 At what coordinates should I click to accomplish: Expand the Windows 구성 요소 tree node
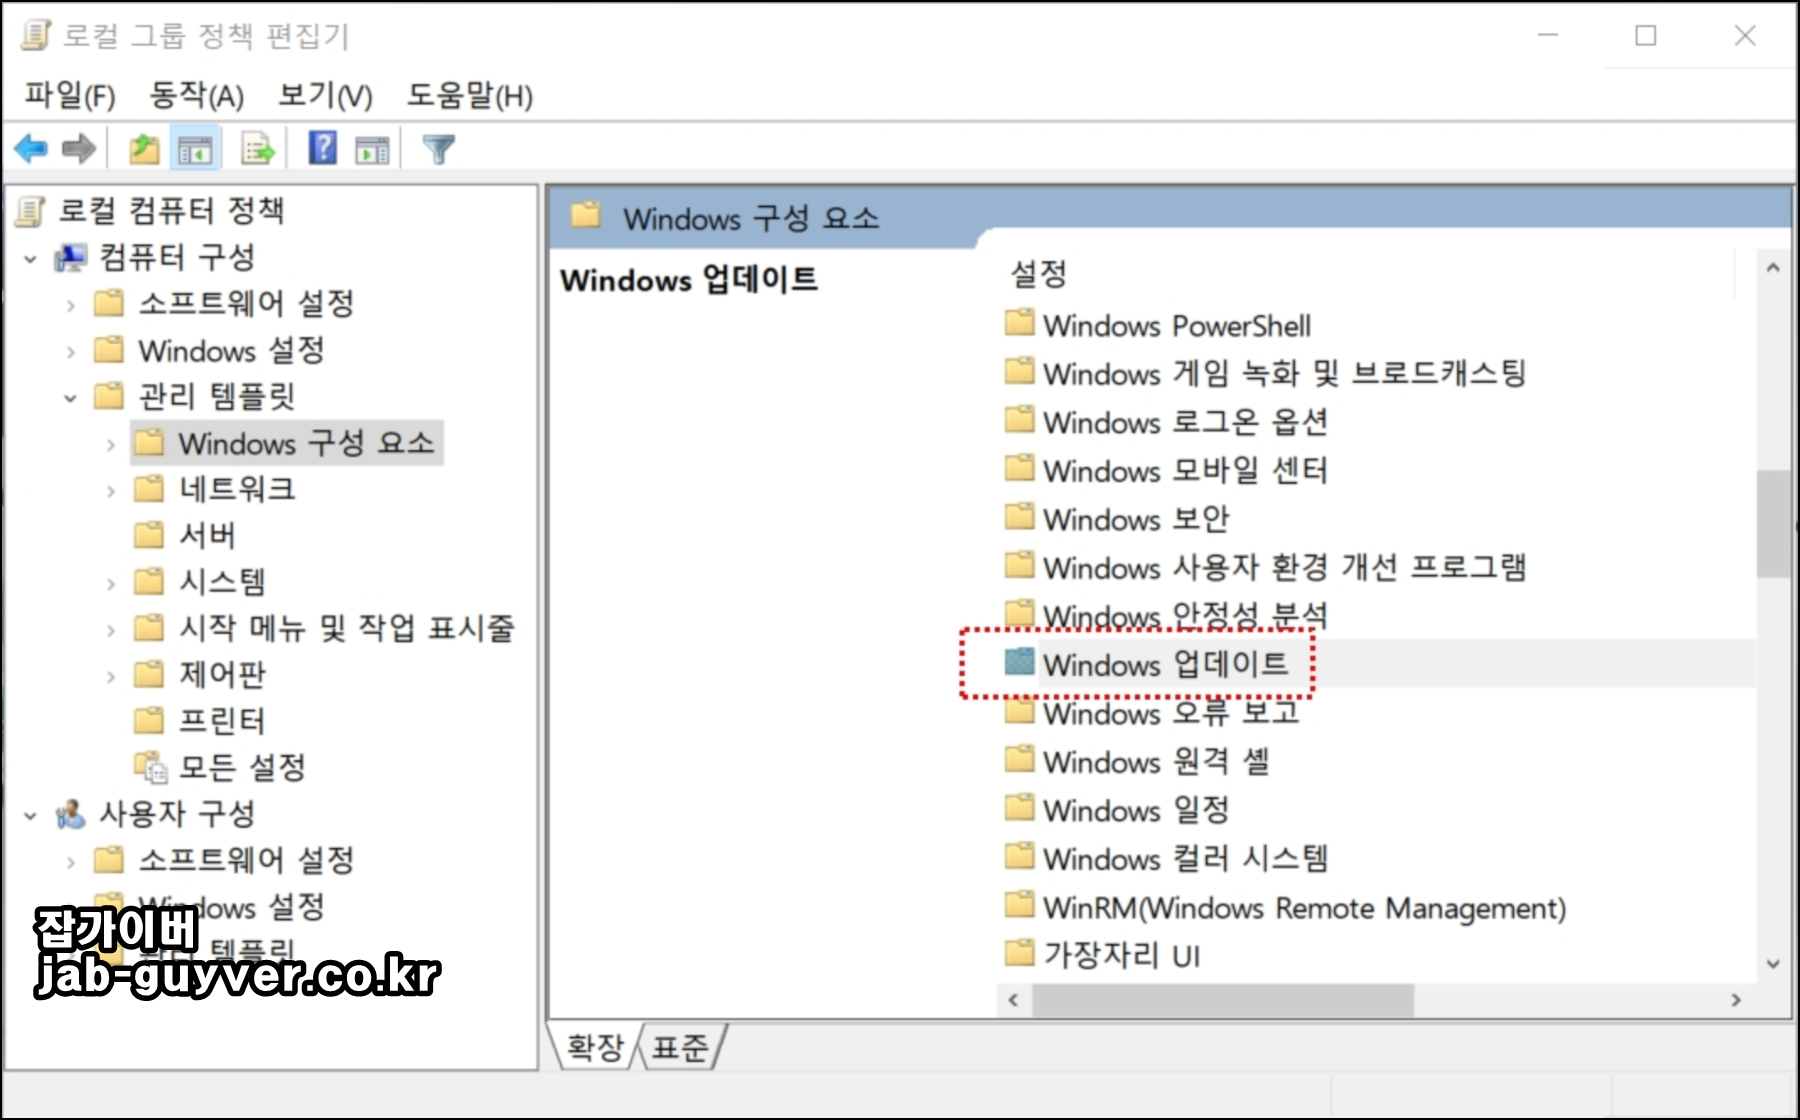(x=111, y=445)
